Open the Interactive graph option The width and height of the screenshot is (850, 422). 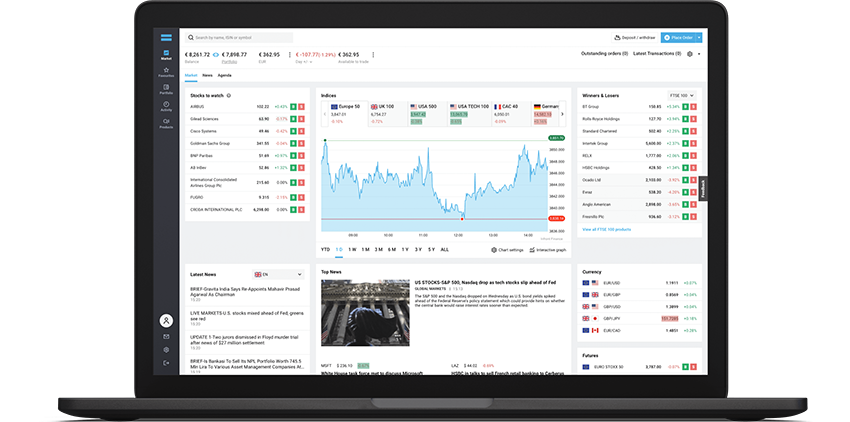pyautogui.click(x=548, y=250)
